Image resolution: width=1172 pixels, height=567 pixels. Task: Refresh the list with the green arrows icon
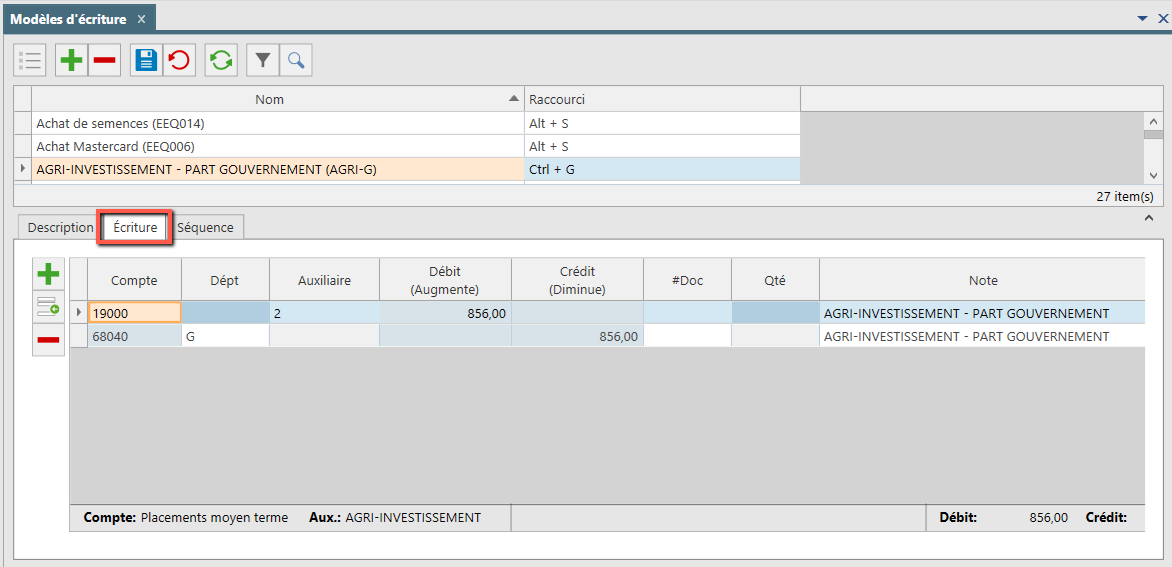pyautogui.click(x=221, y=61)
